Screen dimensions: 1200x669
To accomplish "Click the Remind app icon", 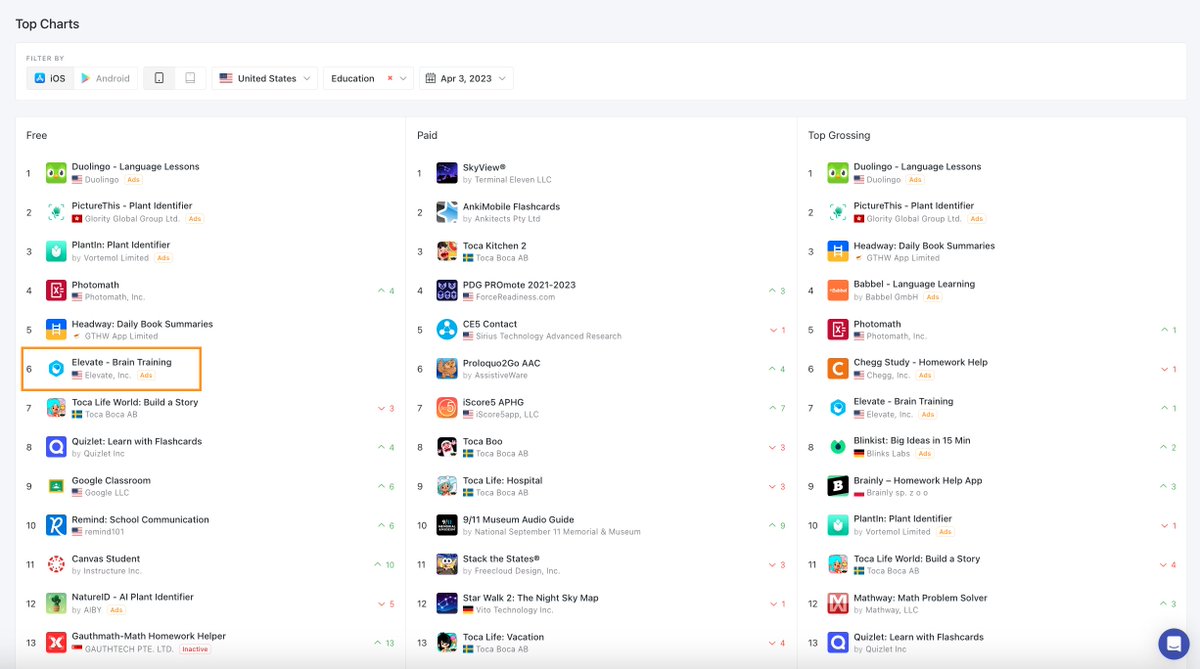I will [56, 526].
